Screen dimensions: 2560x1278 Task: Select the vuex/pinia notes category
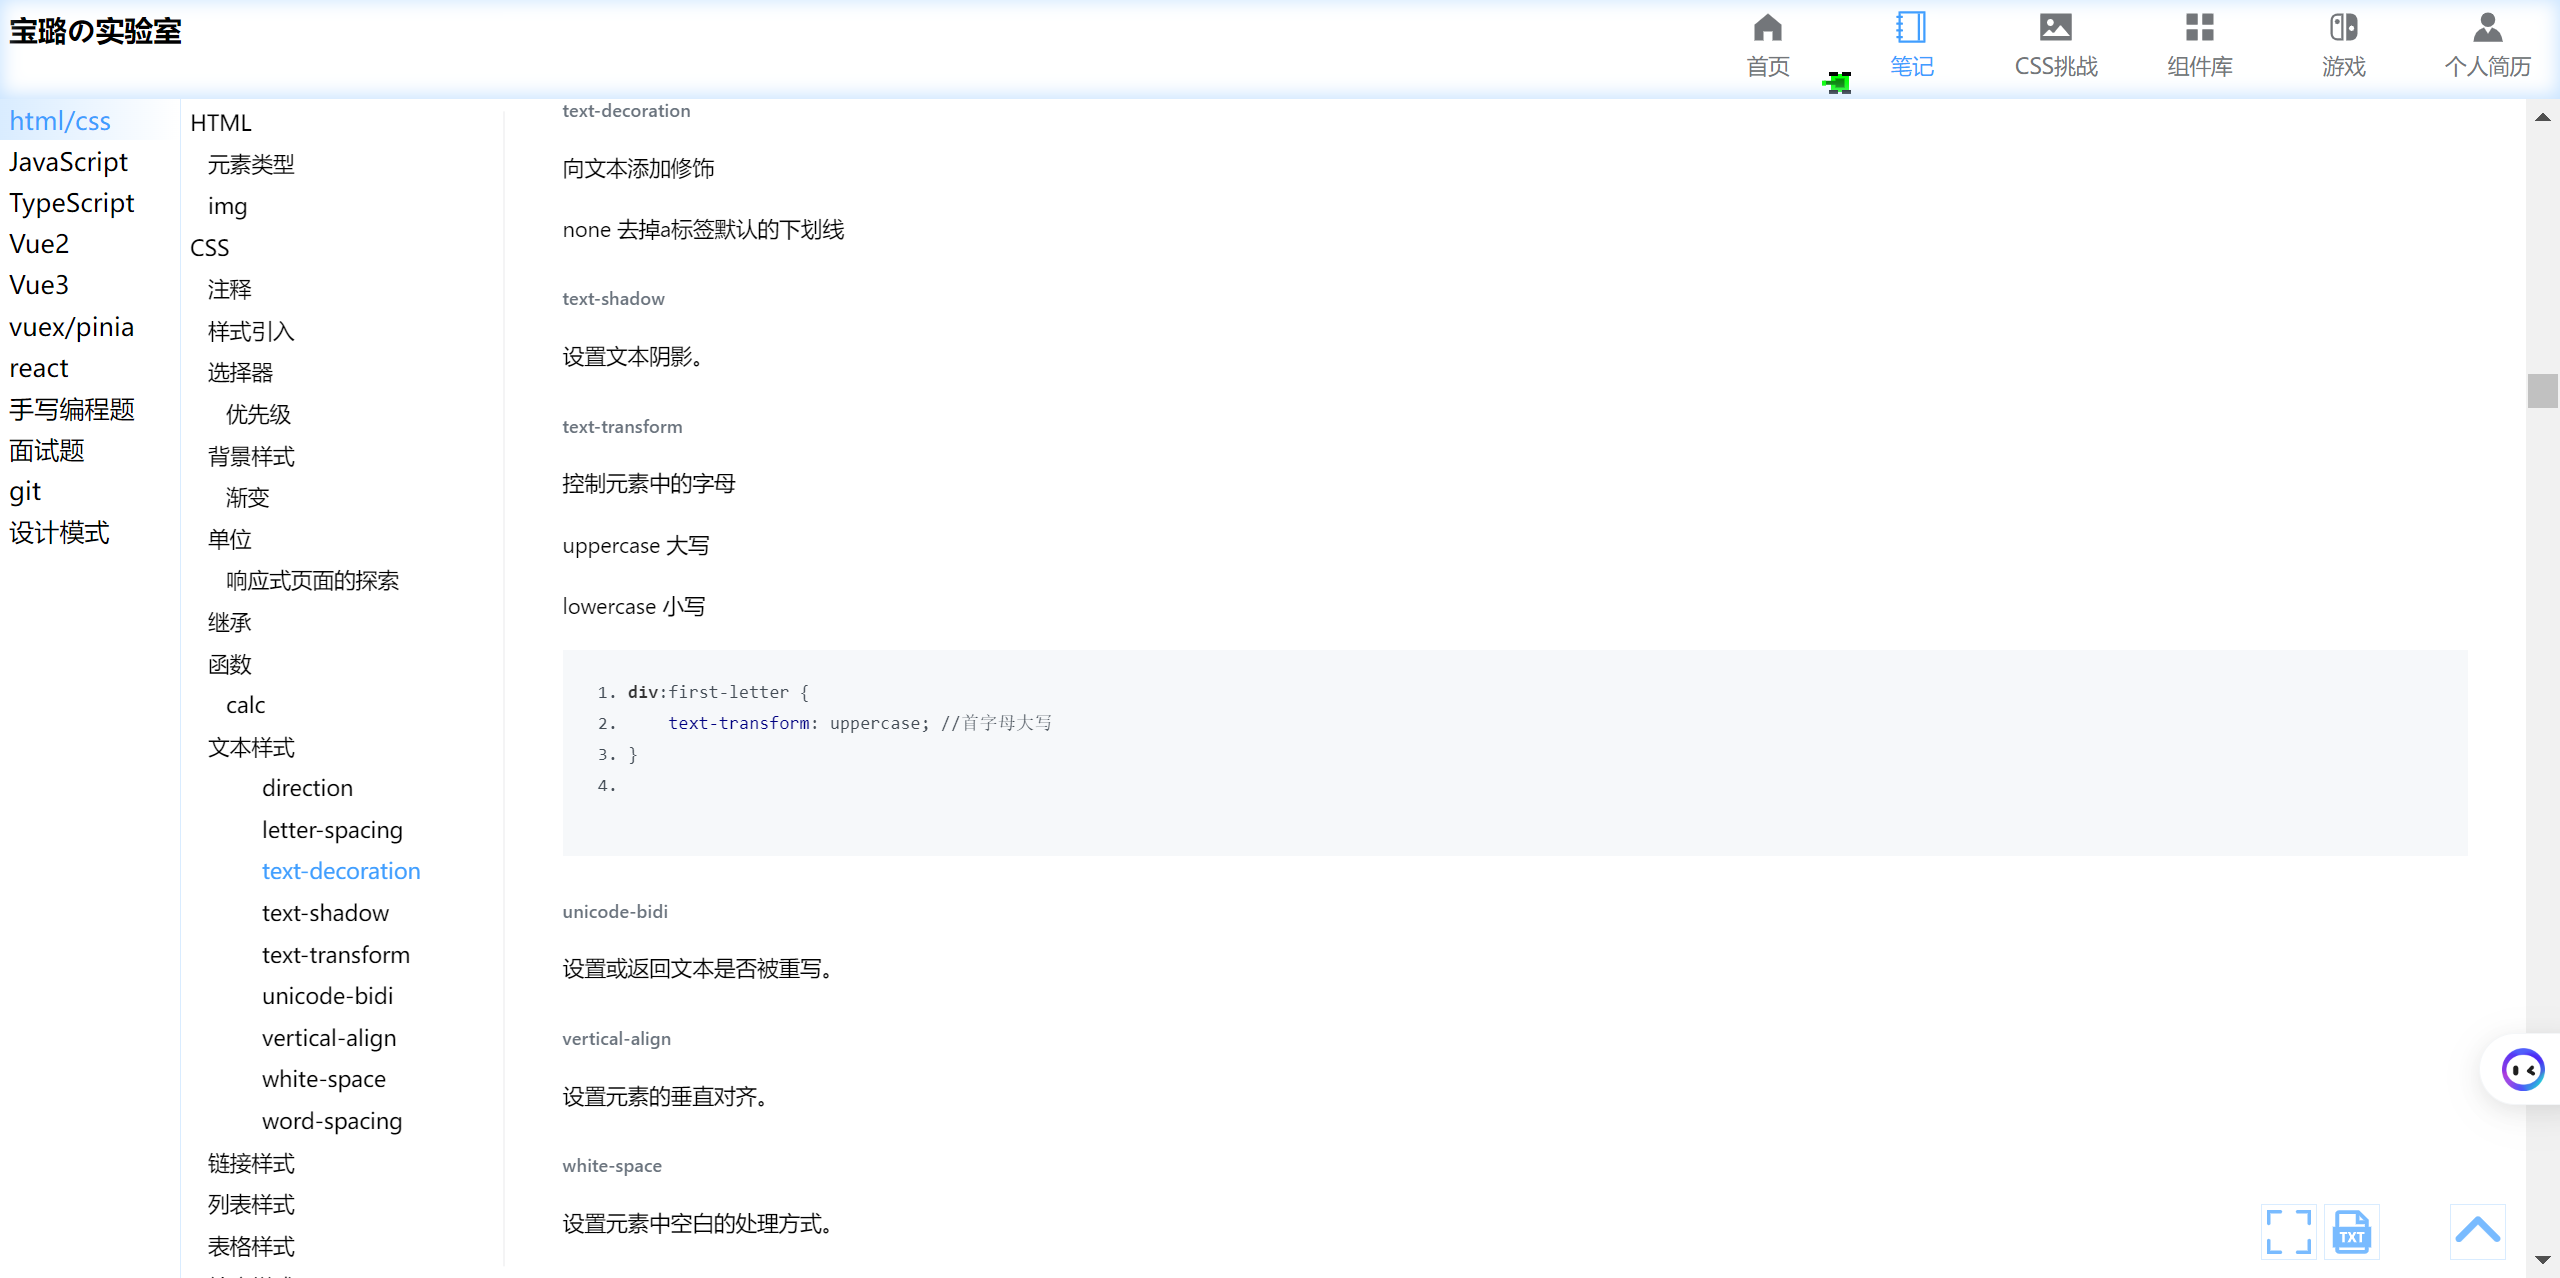coord(71,327)
